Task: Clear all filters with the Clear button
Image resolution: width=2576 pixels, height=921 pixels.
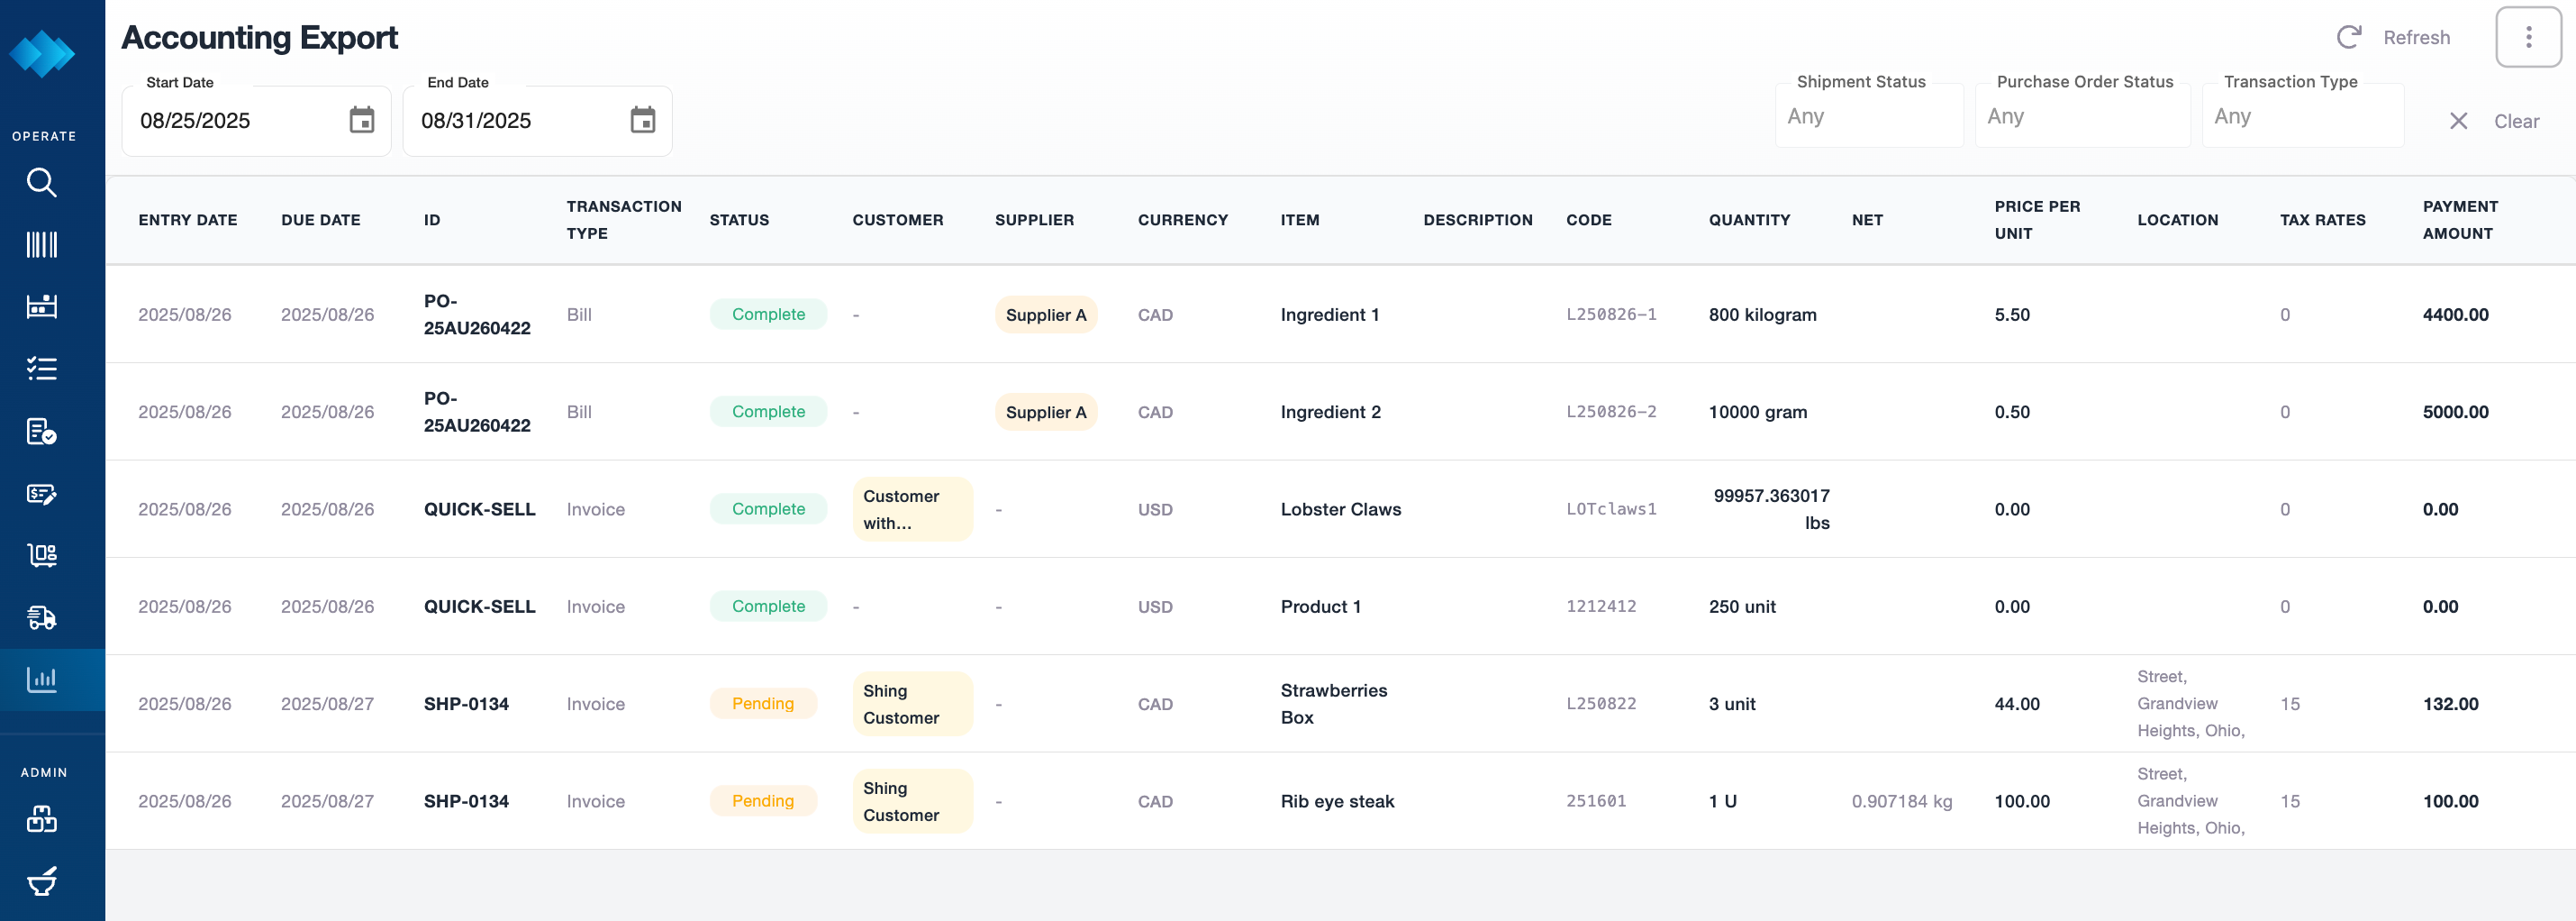Action: (2494, 121)
